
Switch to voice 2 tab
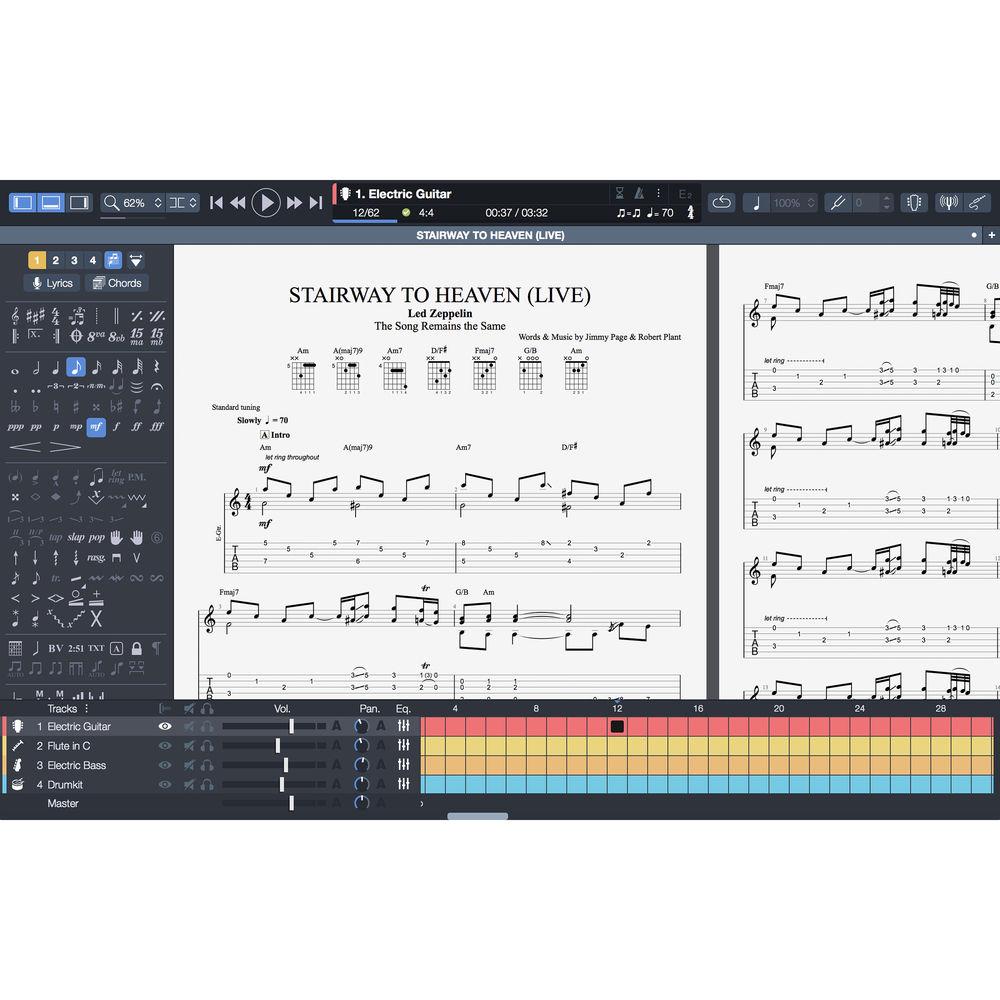coord(56,259)
